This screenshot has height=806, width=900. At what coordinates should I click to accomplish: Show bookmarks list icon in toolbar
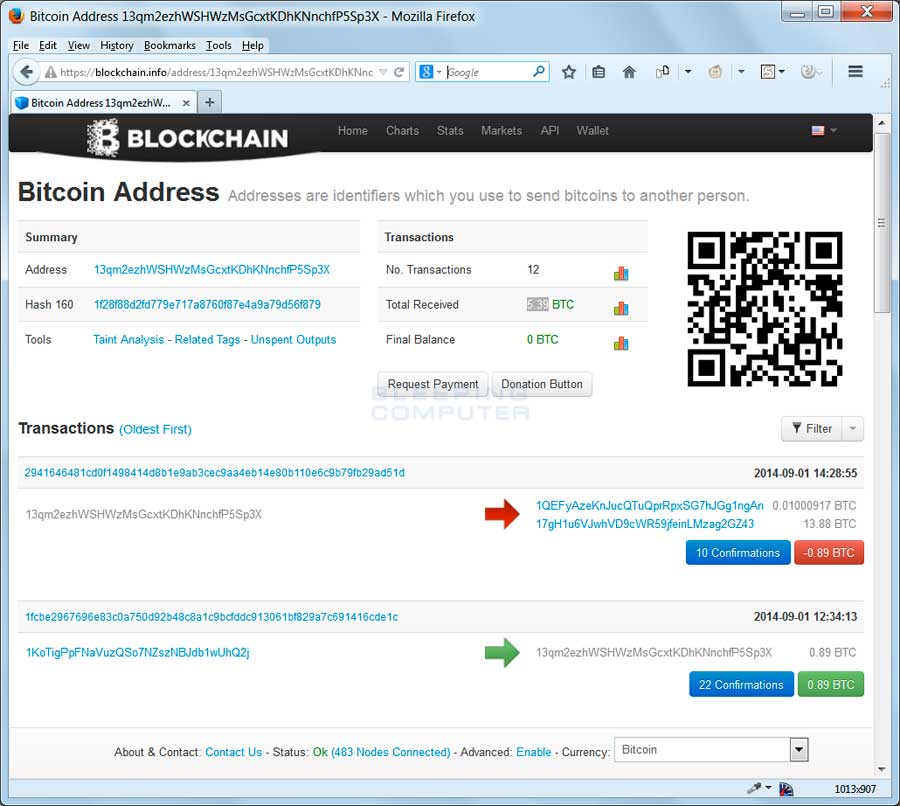click(599, 72)
